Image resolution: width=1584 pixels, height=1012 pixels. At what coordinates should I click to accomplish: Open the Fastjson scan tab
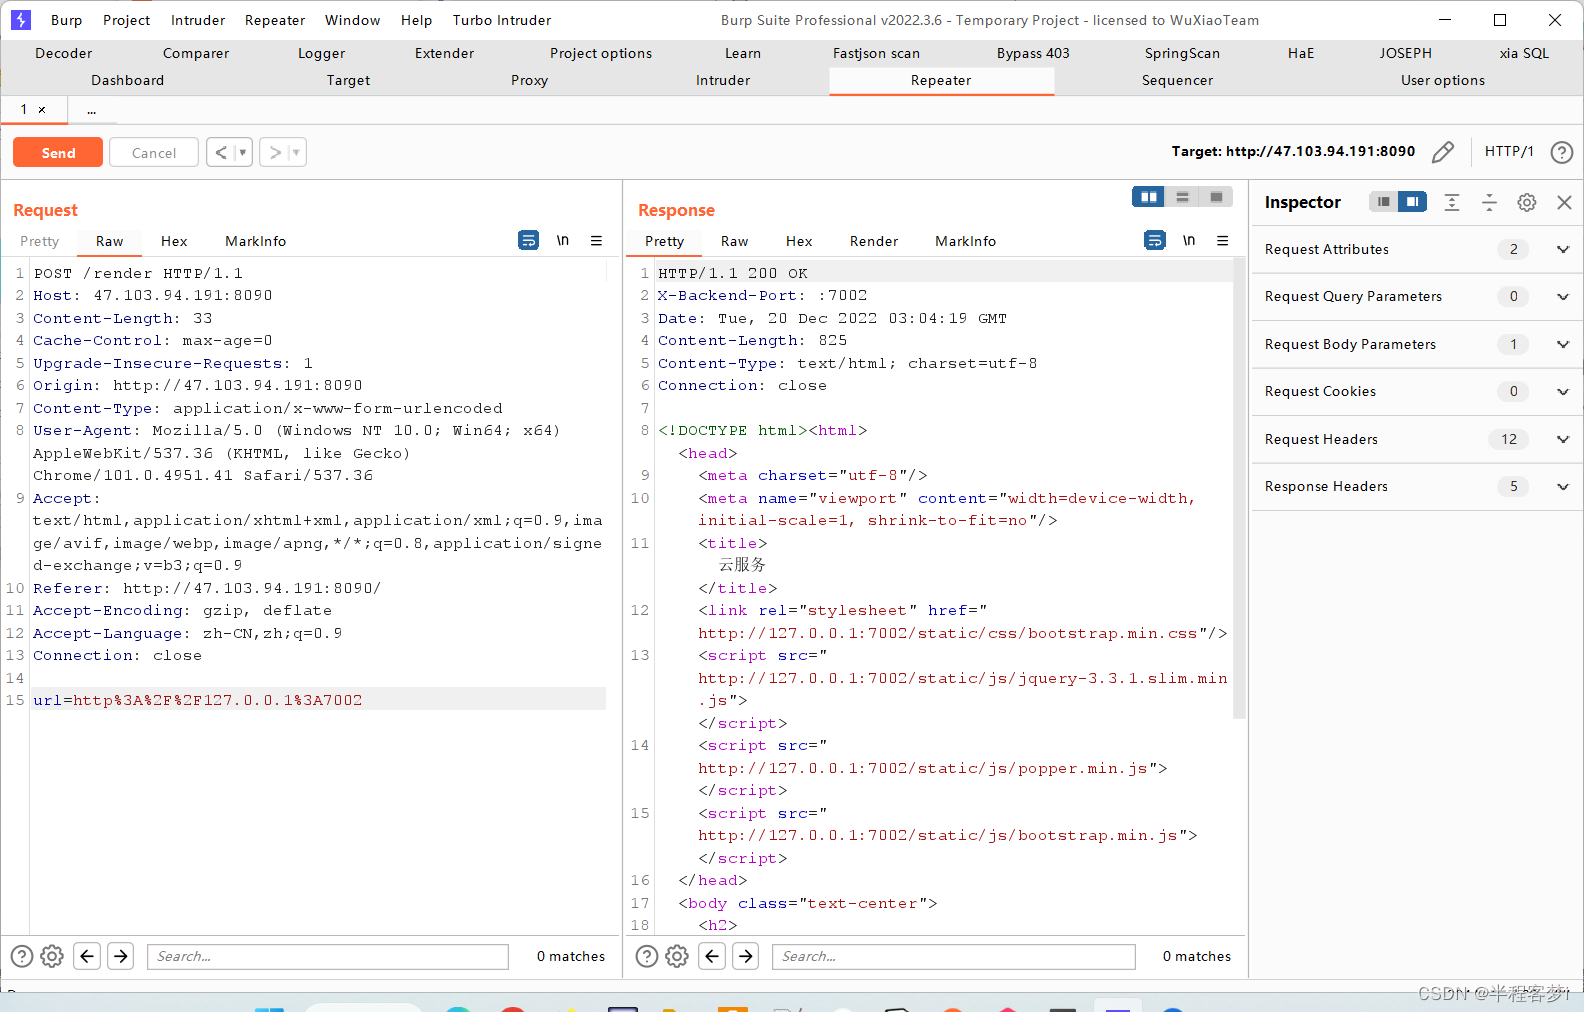point(876,53)
